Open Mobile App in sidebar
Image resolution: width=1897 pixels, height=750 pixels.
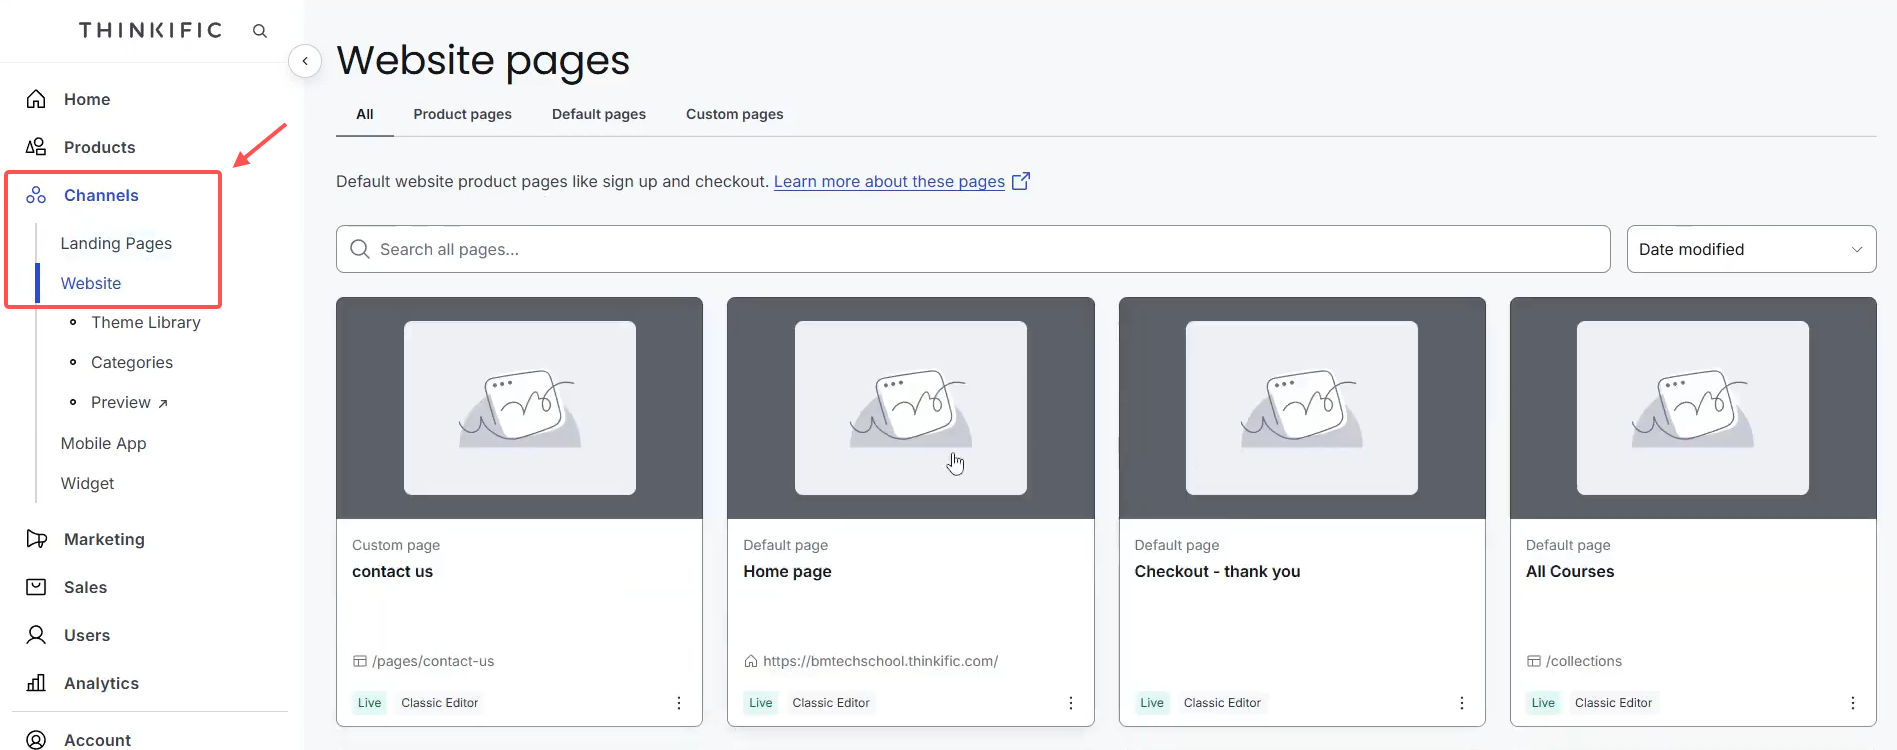pos(103,443)
